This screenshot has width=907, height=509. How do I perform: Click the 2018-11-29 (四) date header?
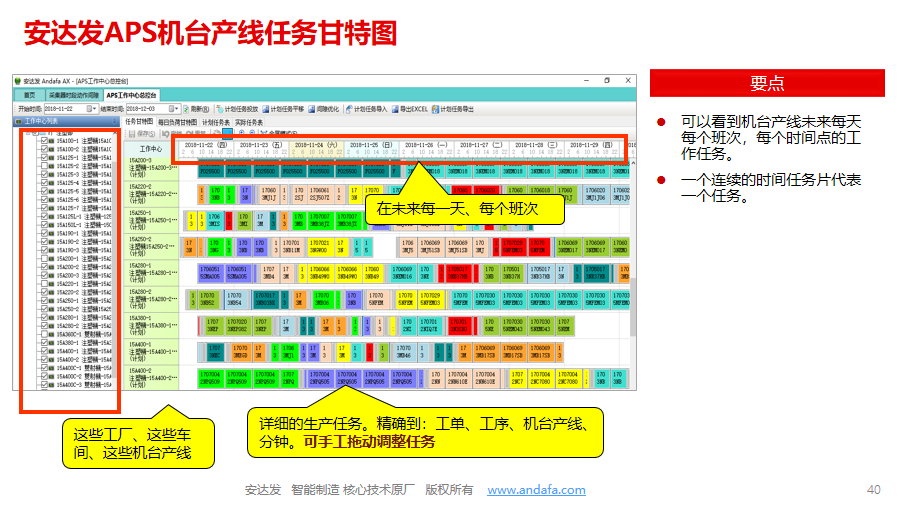591,145
